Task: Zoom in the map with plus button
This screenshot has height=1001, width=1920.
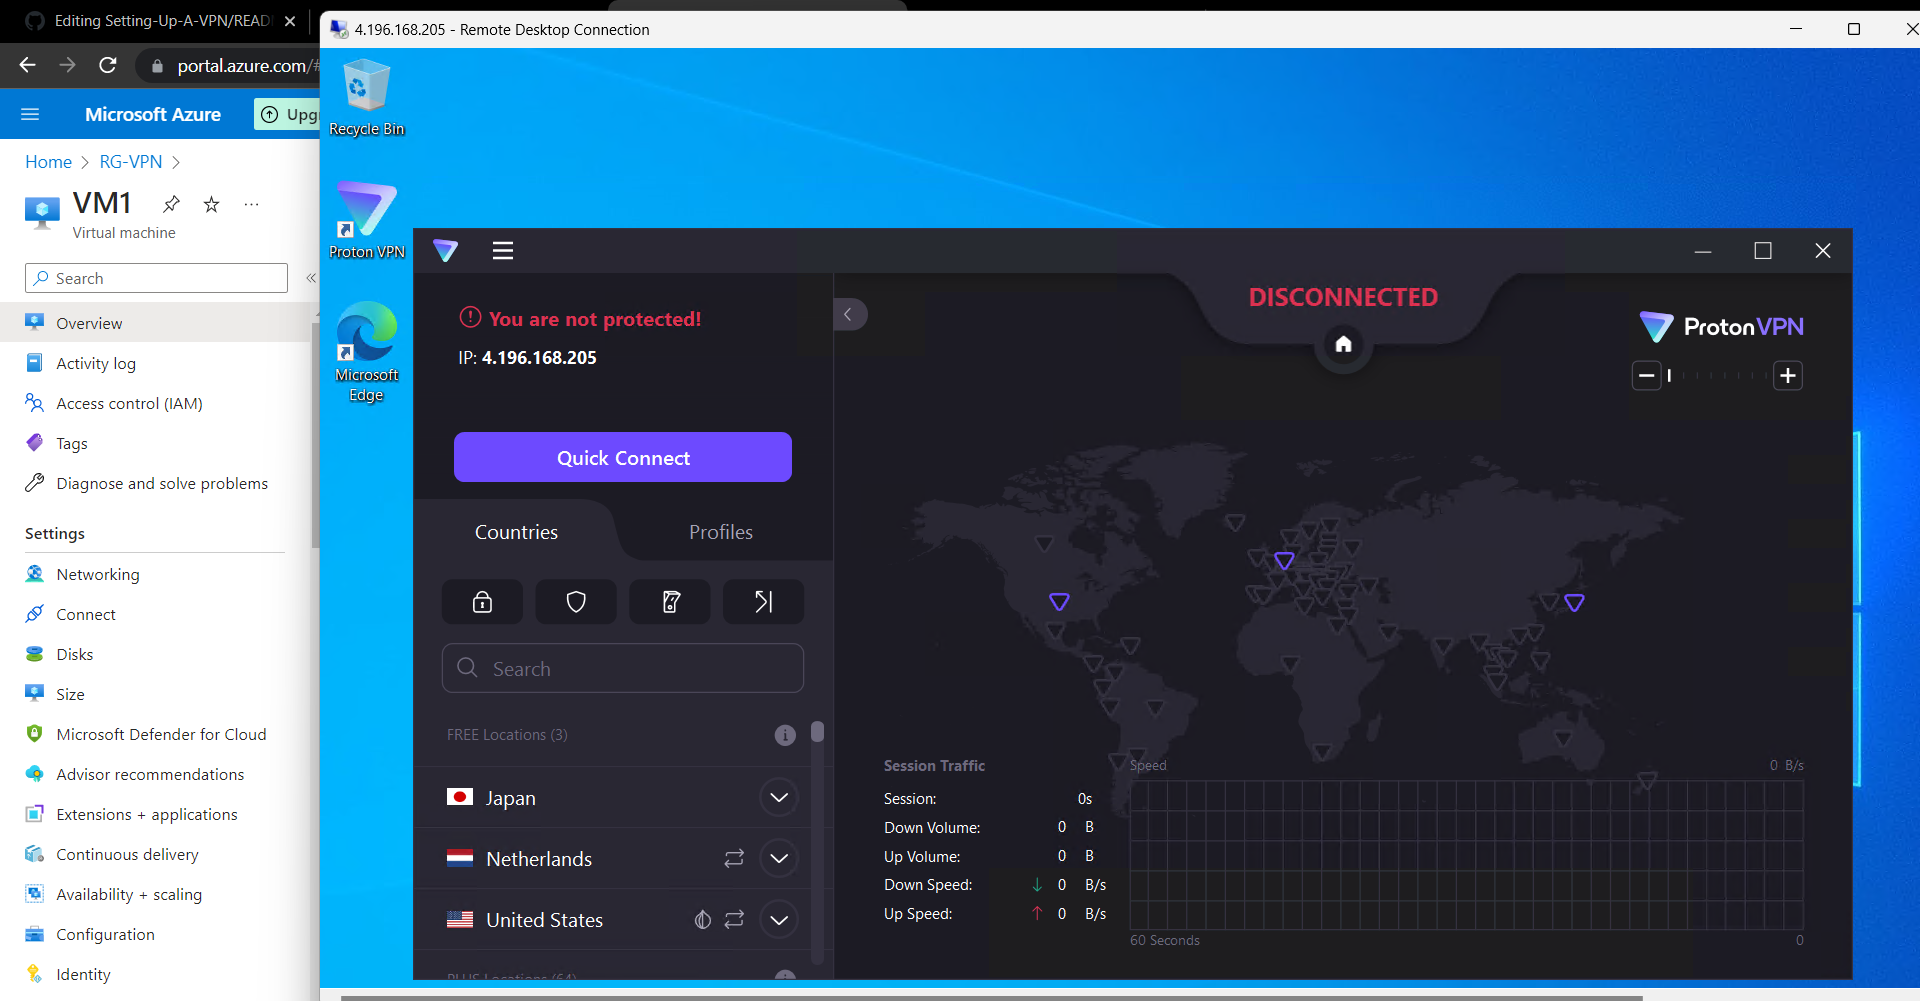Action: click(x=1788, y=376)
